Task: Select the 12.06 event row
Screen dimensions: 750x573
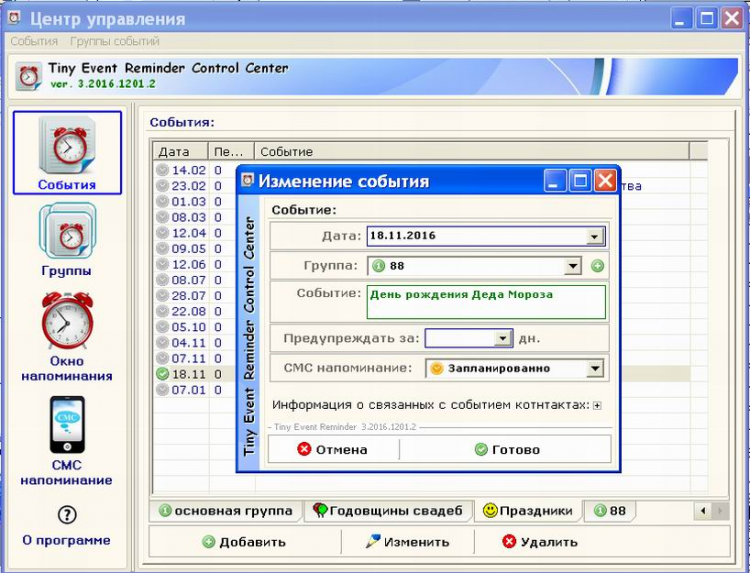Action: coord(195,264)
